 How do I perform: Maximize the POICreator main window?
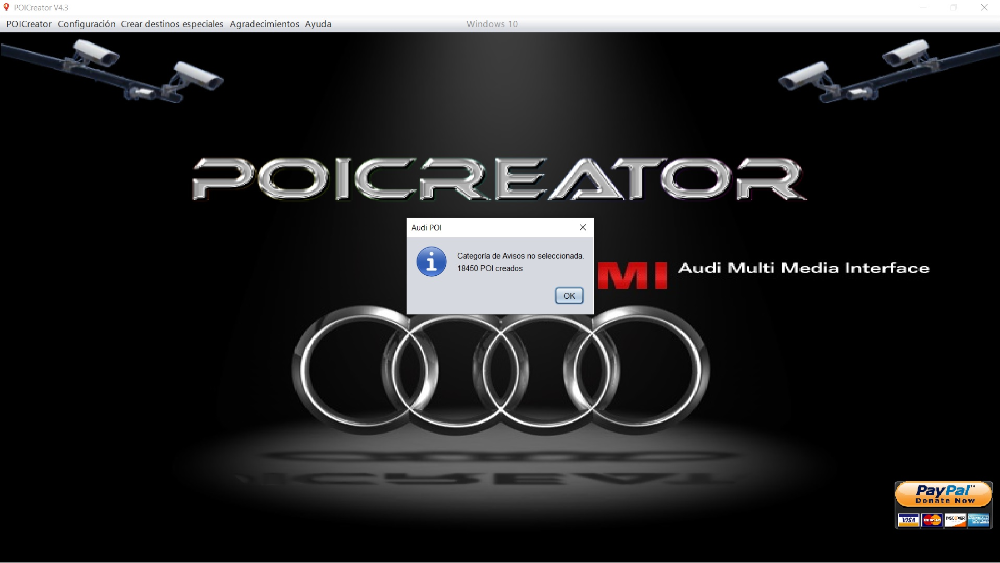(953, 7)
